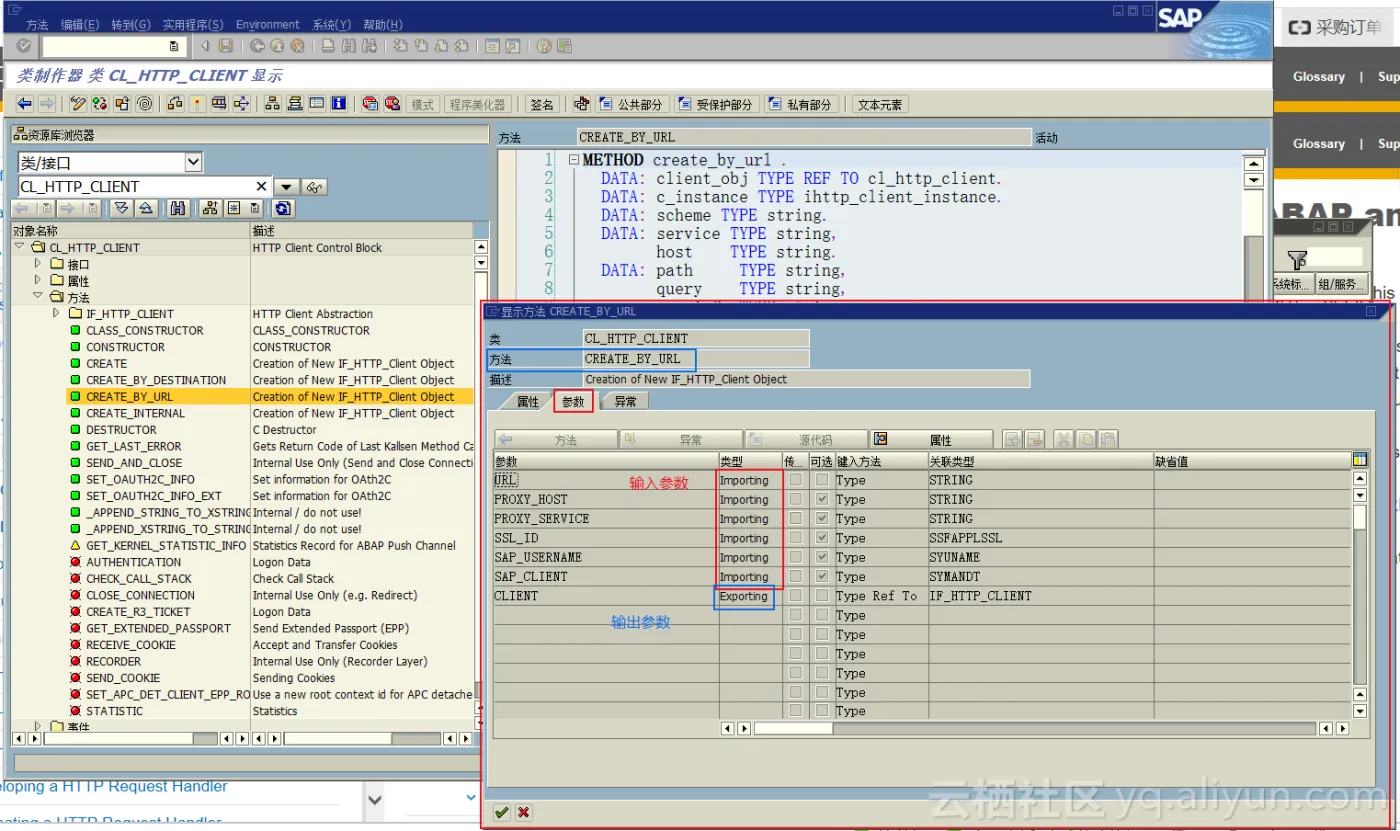Click the 文本元素 button
The width and height of the screenshot is (1400, 831).
coord(880,104)
